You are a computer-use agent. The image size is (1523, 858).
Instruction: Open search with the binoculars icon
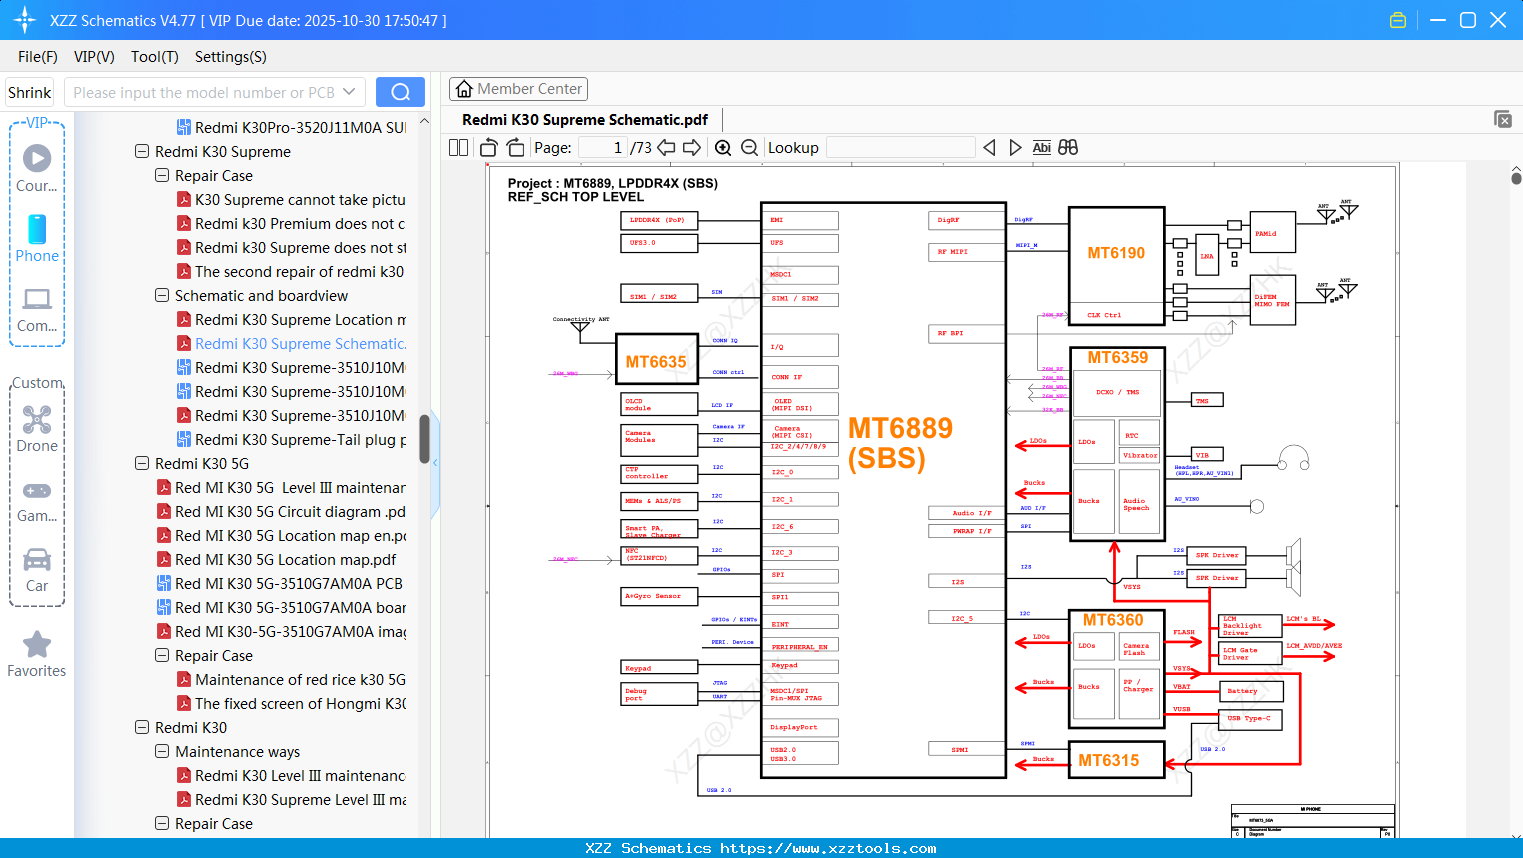(x=1066, y=147)
